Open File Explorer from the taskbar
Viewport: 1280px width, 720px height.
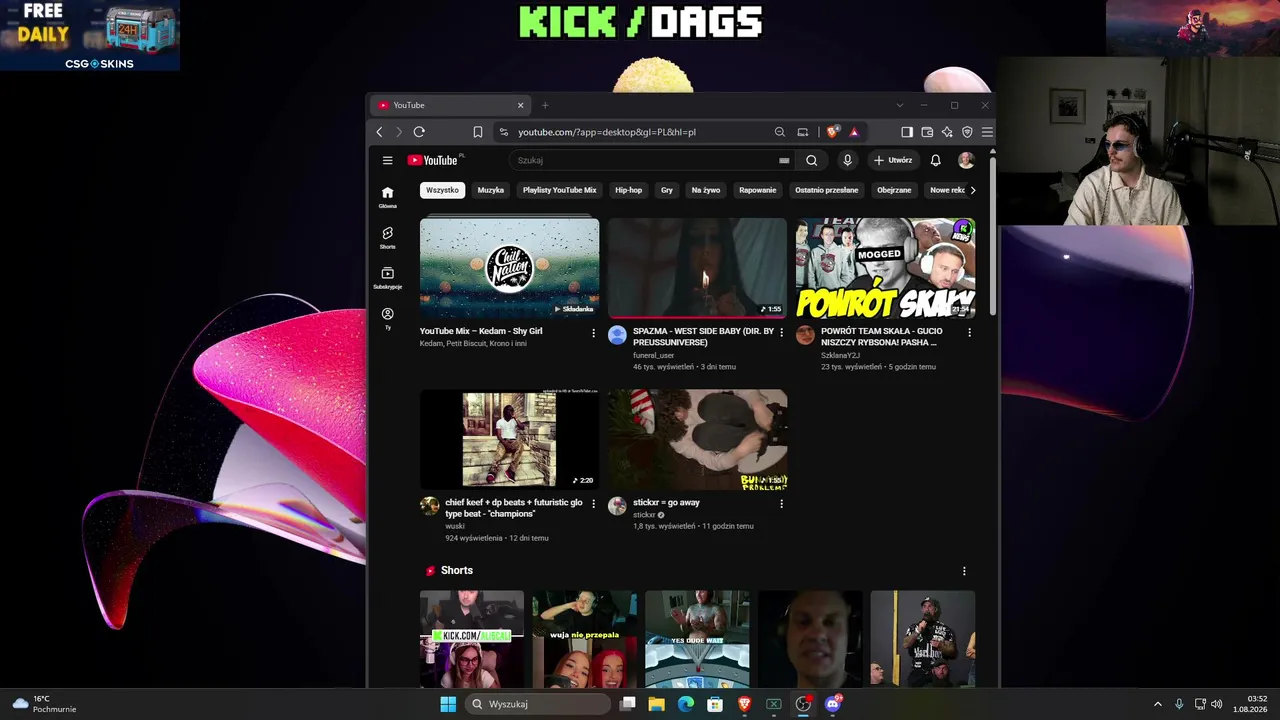(x=656, y=704)
